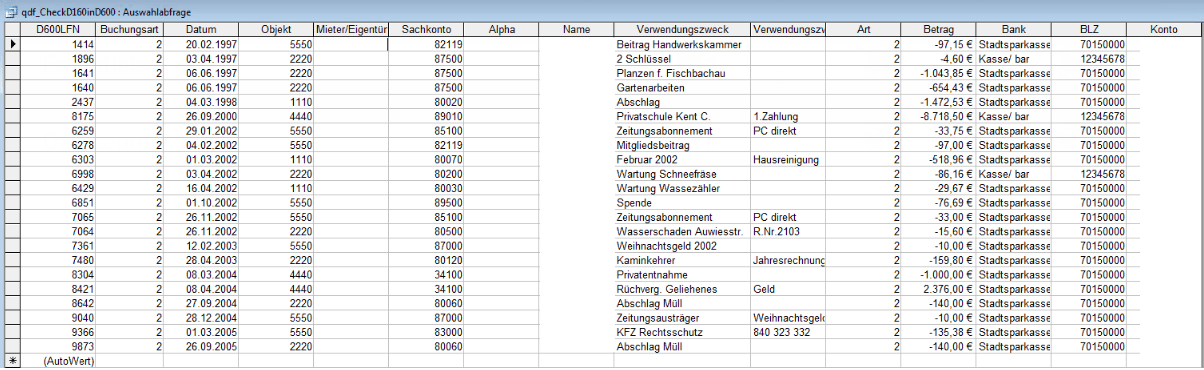The height and width of the screenshot is (370, 1204).
Task: Click the cell Wartung Schneefräse
Action: click(x=681, y=174)
